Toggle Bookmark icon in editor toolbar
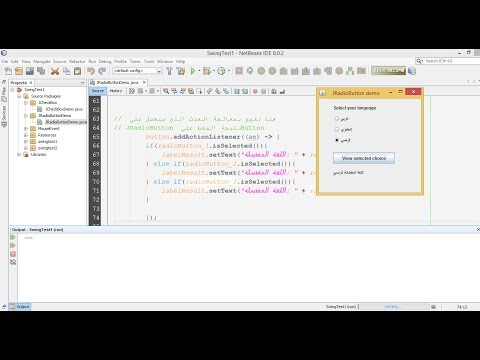480x360 pixels. 226,91
